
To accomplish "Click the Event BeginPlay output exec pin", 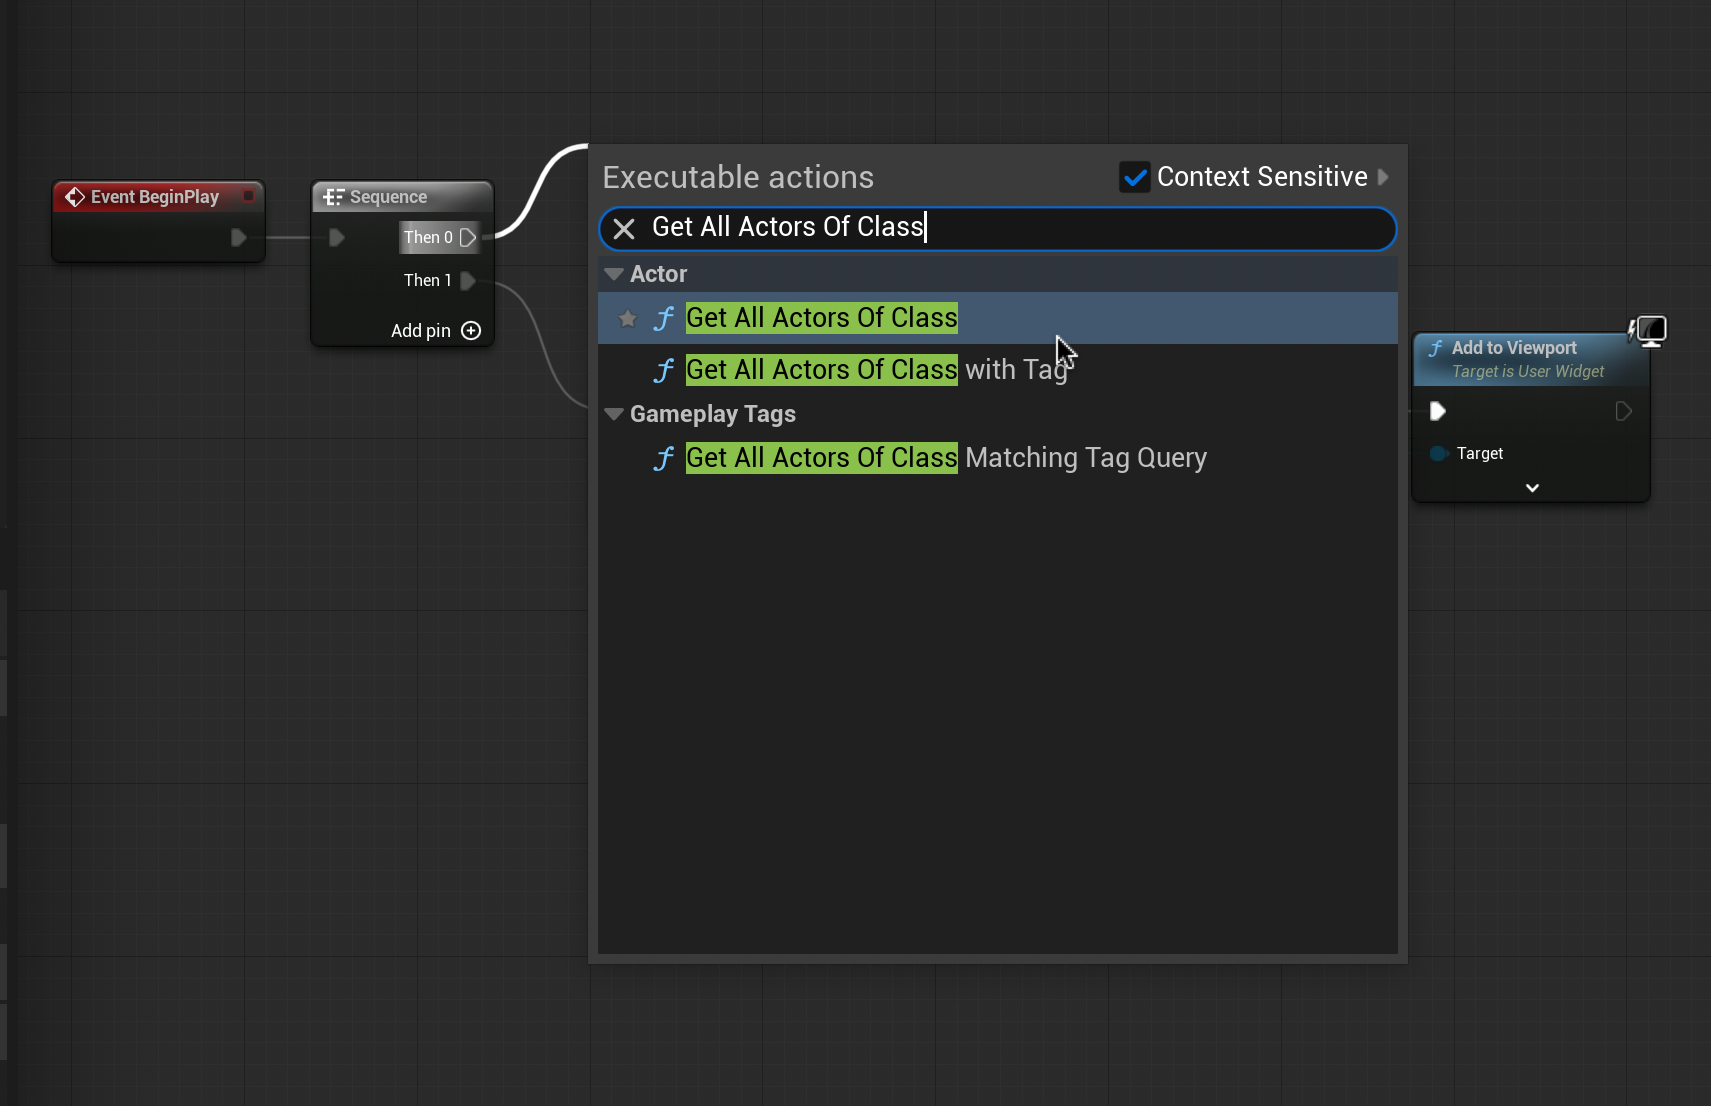I will pos(238,237).
